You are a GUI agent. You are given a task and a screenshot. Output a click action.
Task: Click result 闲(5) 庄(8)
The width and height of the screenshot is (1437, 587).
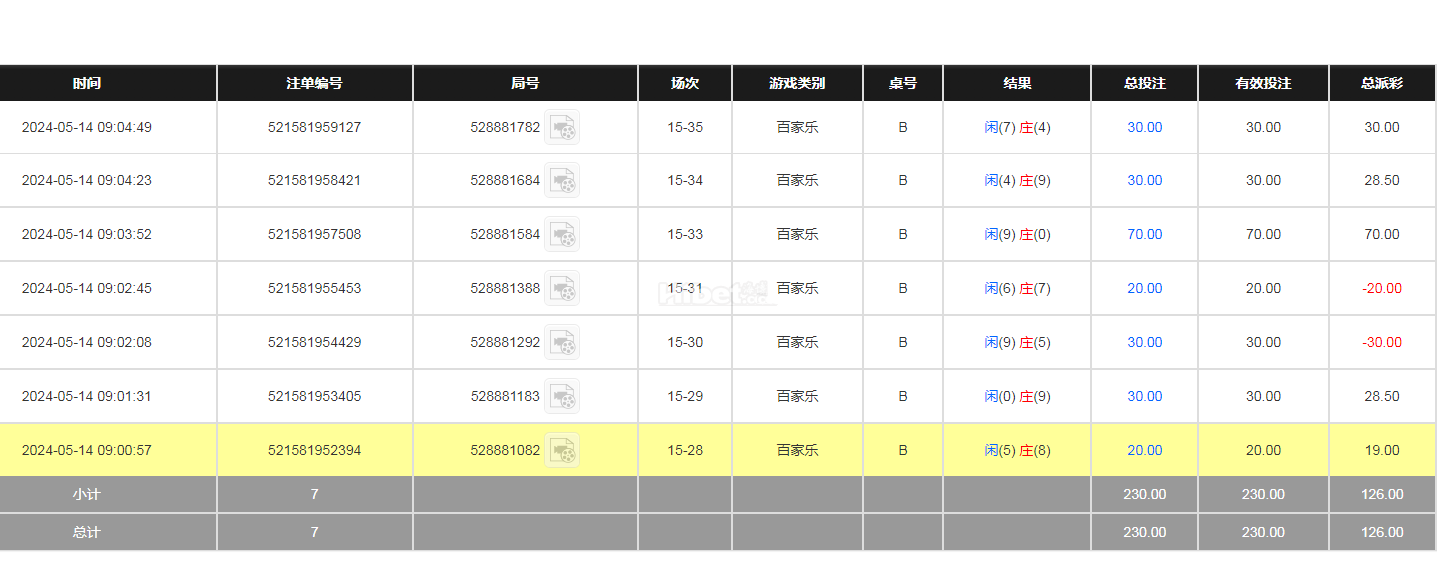coord(1017,450)
